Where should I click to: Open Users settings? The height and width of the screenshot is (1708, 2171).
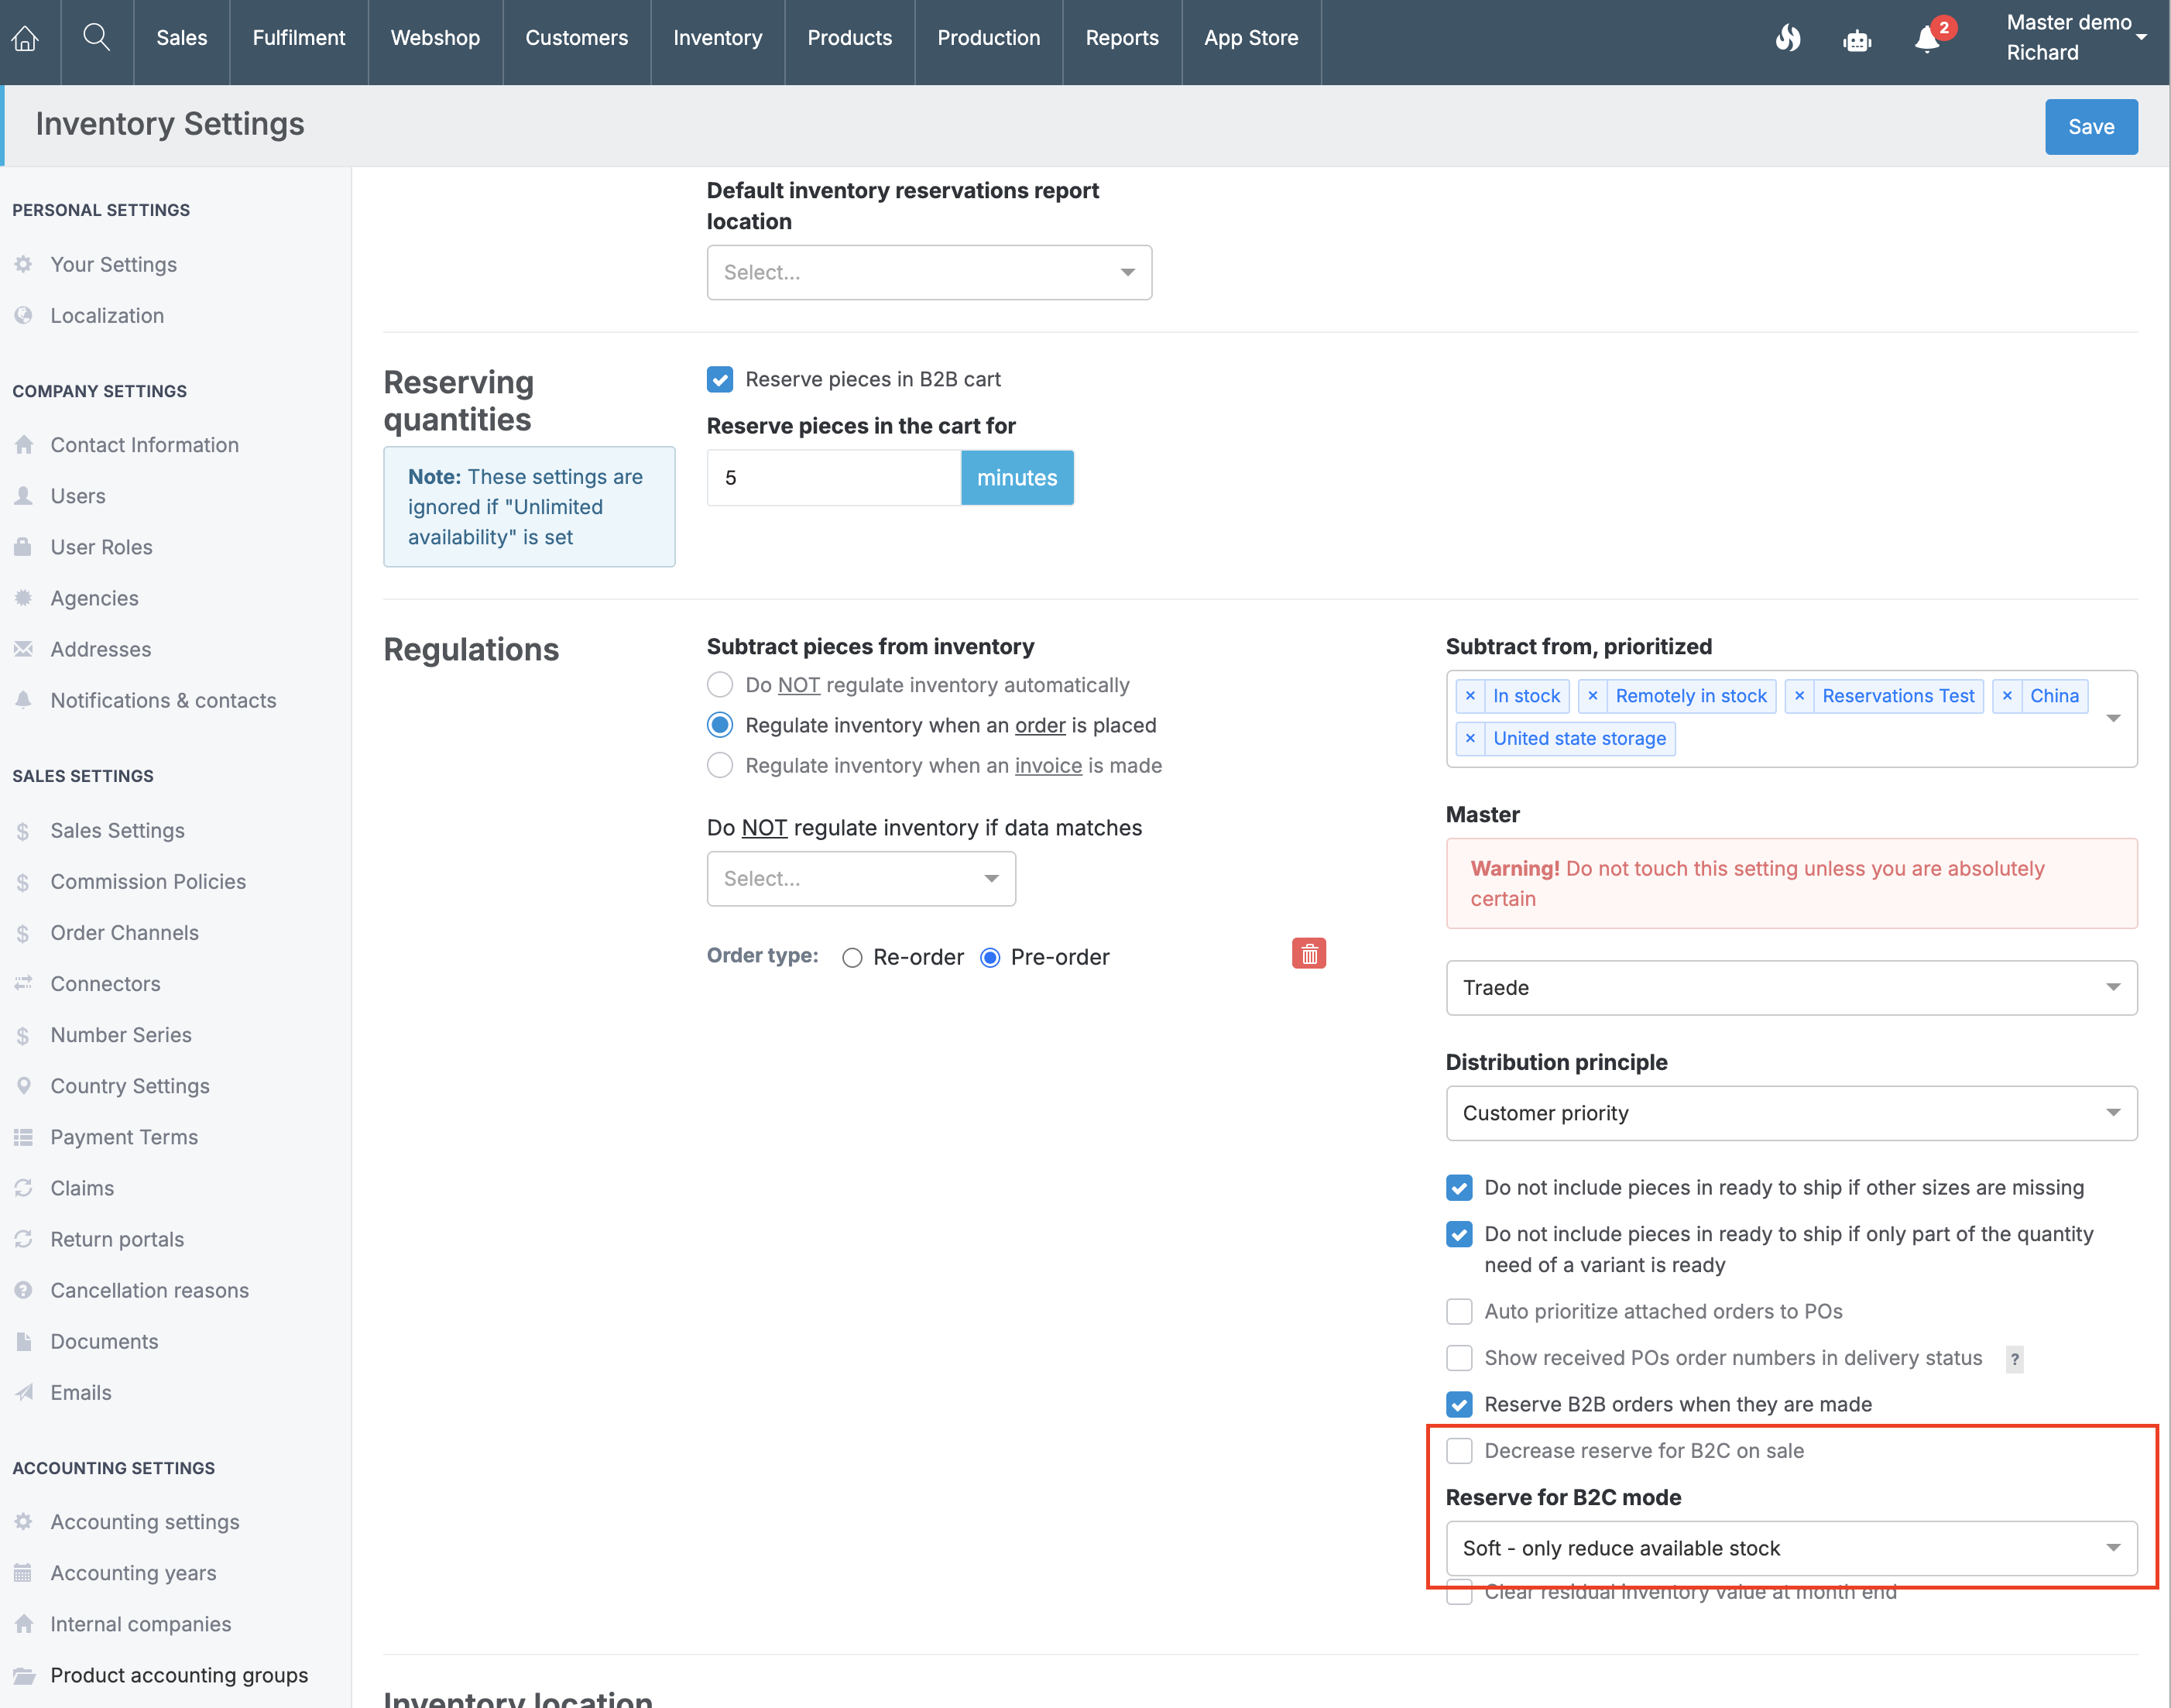click(78, 496)
